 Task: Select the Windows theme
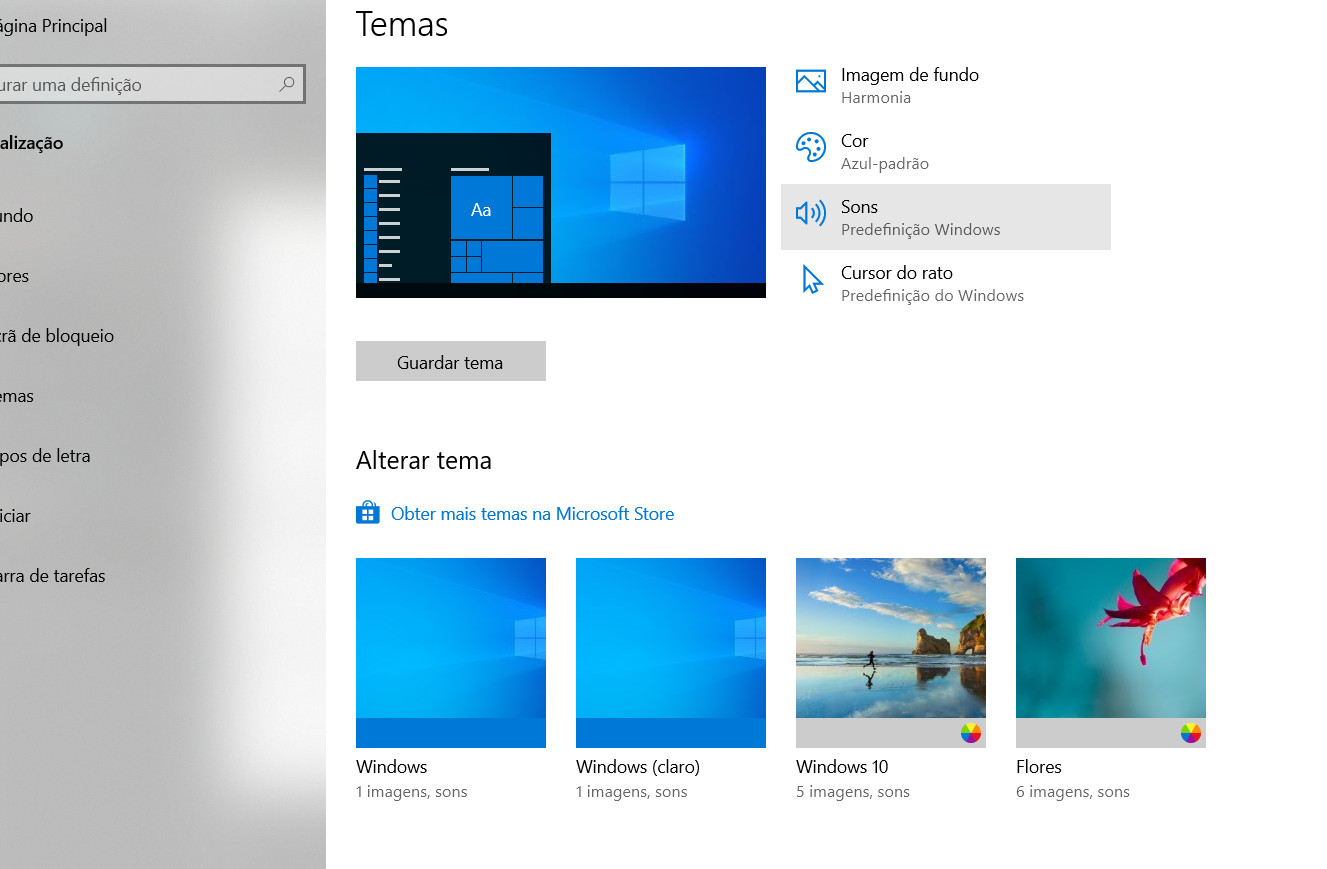(x=450, y=653)
